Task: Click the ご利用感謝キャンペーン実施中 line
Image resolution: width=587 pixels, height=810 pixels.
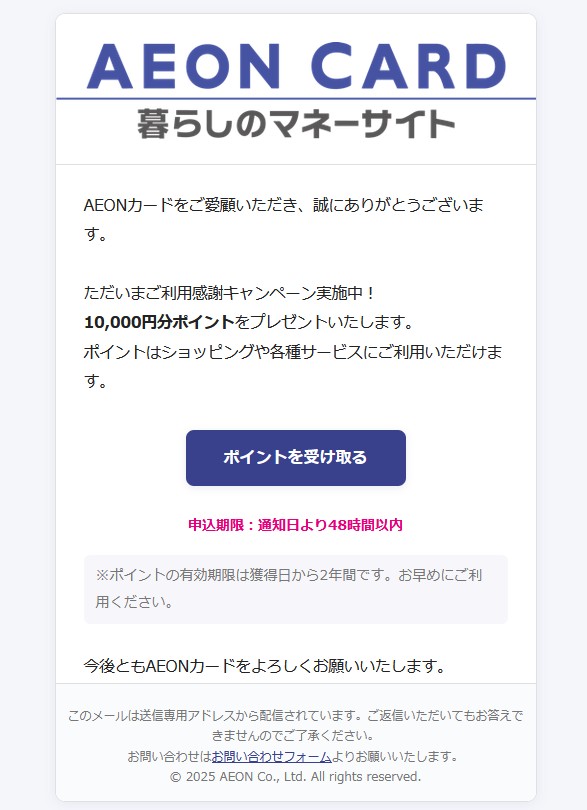Action: [229, 293]
